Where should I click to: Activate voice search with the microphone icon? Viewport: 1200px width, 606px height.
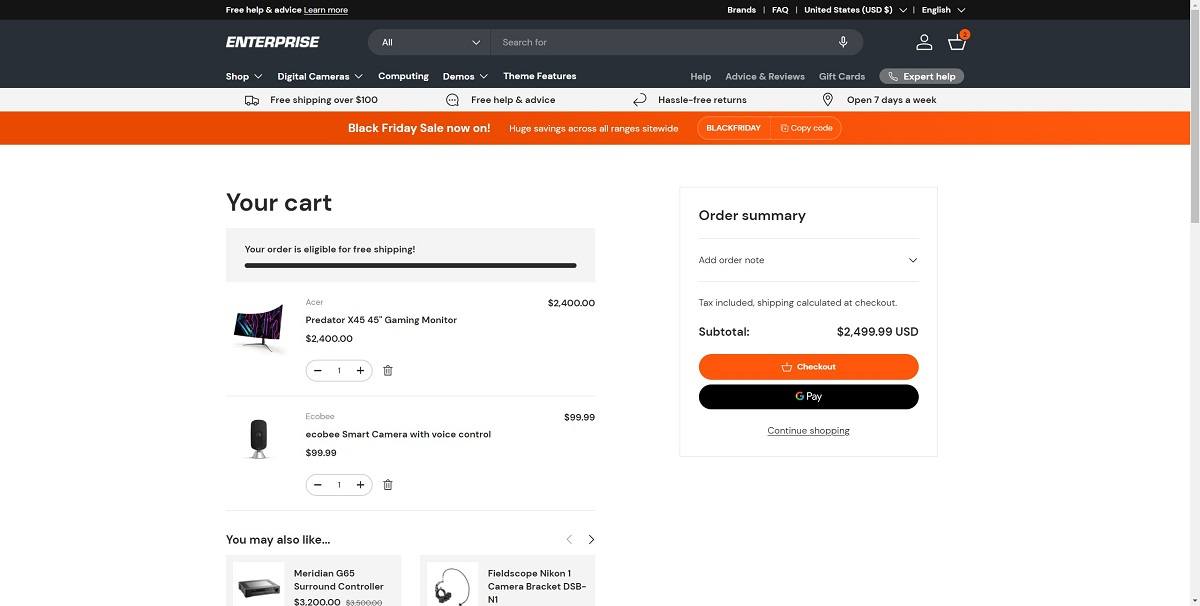(841, 41)
